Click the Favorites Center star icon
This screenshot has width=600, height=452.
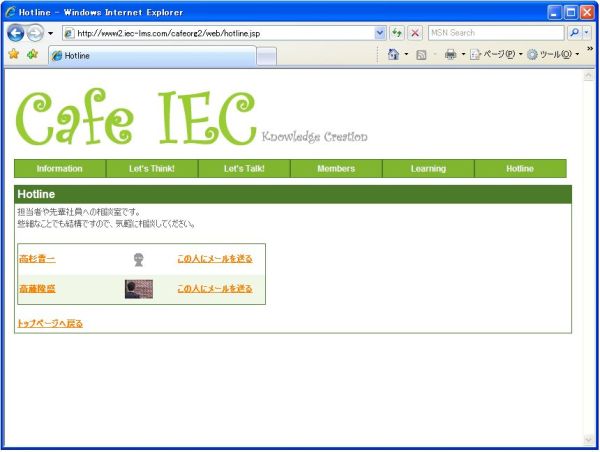14,54
